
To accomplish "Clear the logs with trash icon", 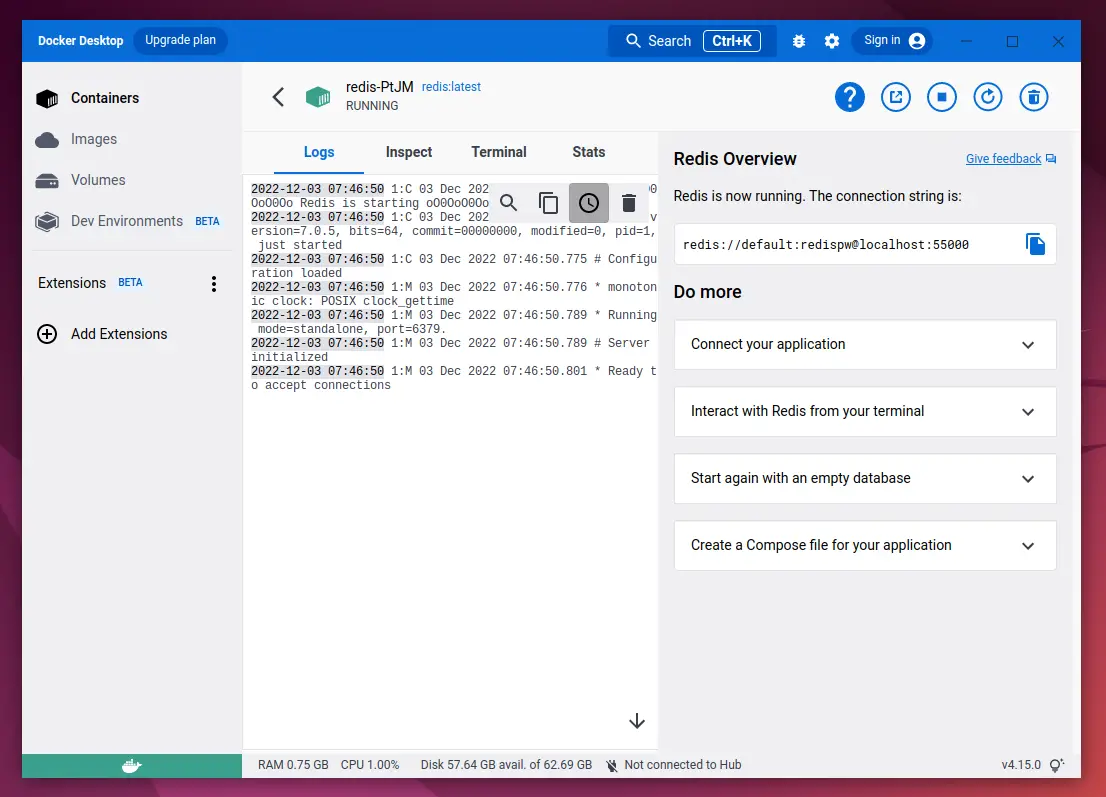I will click(x=629, y=203).
